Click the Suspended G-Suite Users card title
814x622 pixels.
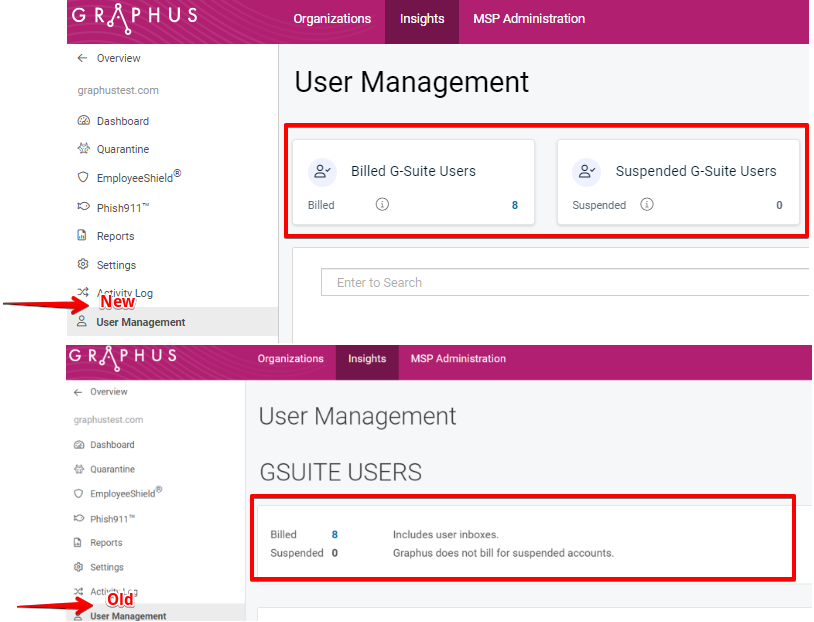(696, 171)
